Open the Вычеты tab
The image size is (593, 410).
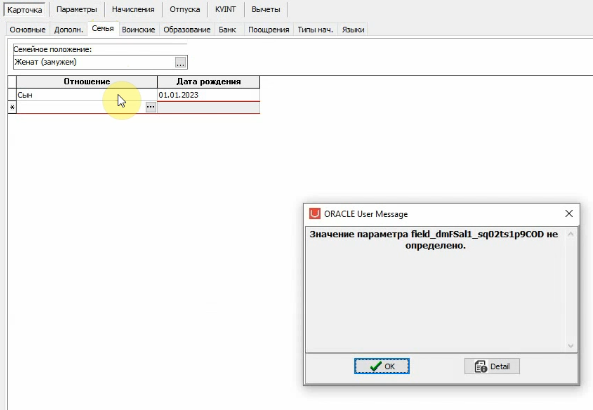[x=266, y=9]
